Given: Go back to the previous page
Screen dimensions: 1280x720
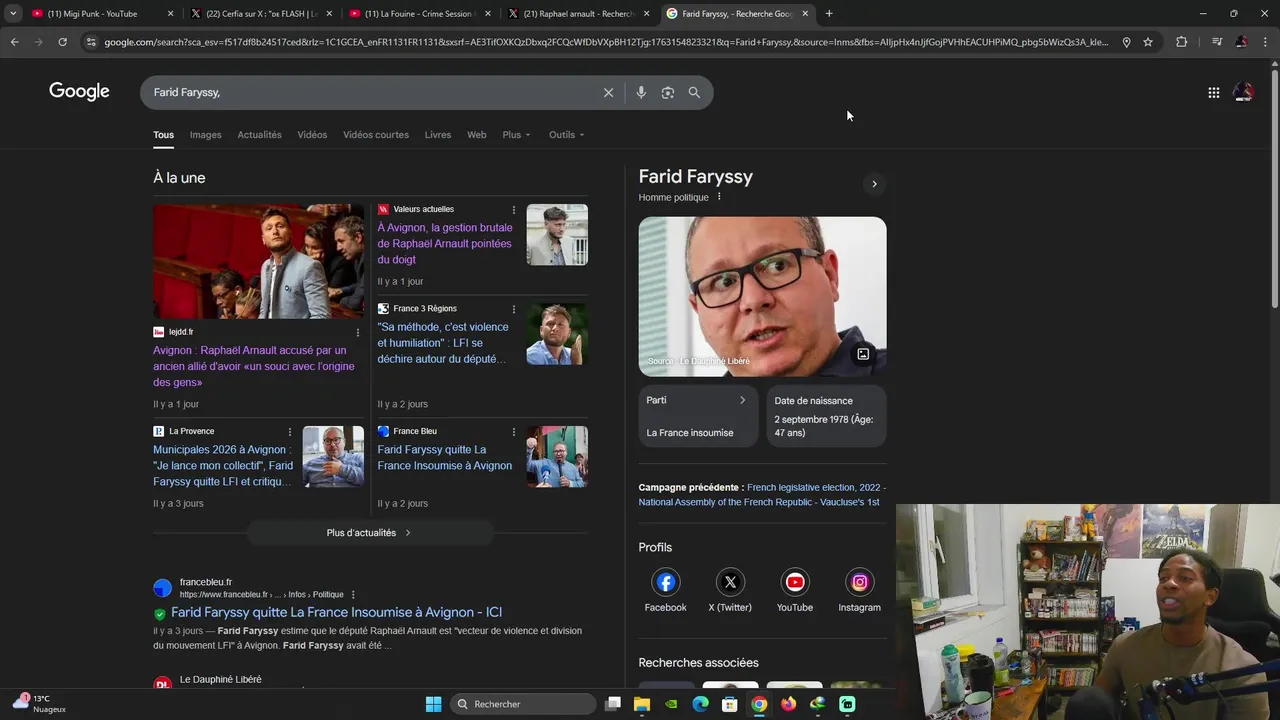Looking at the screenshot, I should tap(14, 42).
